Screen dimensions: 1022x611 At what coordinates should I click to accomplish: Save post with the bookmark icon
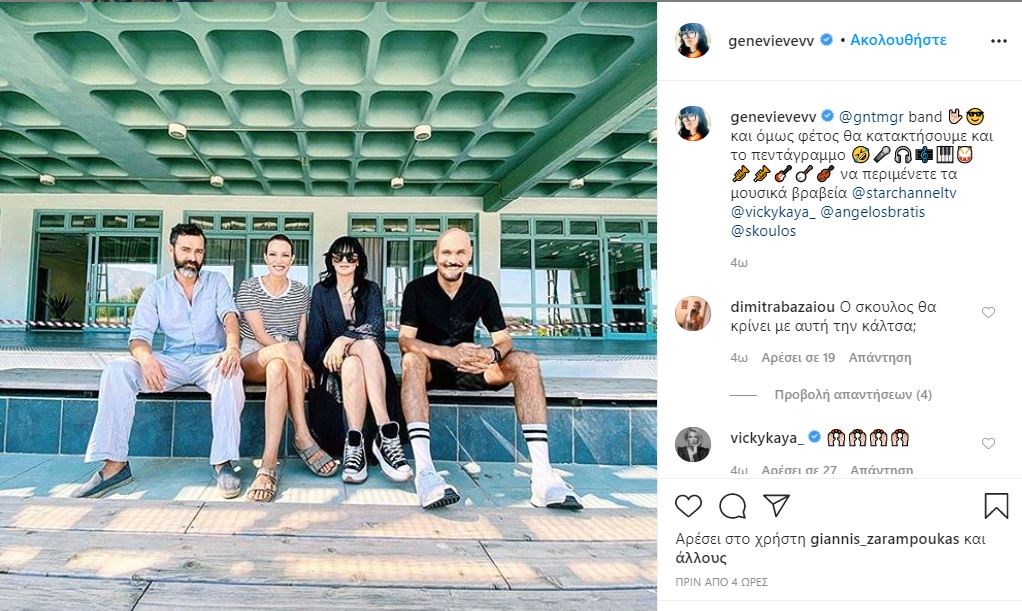(996, 506)
